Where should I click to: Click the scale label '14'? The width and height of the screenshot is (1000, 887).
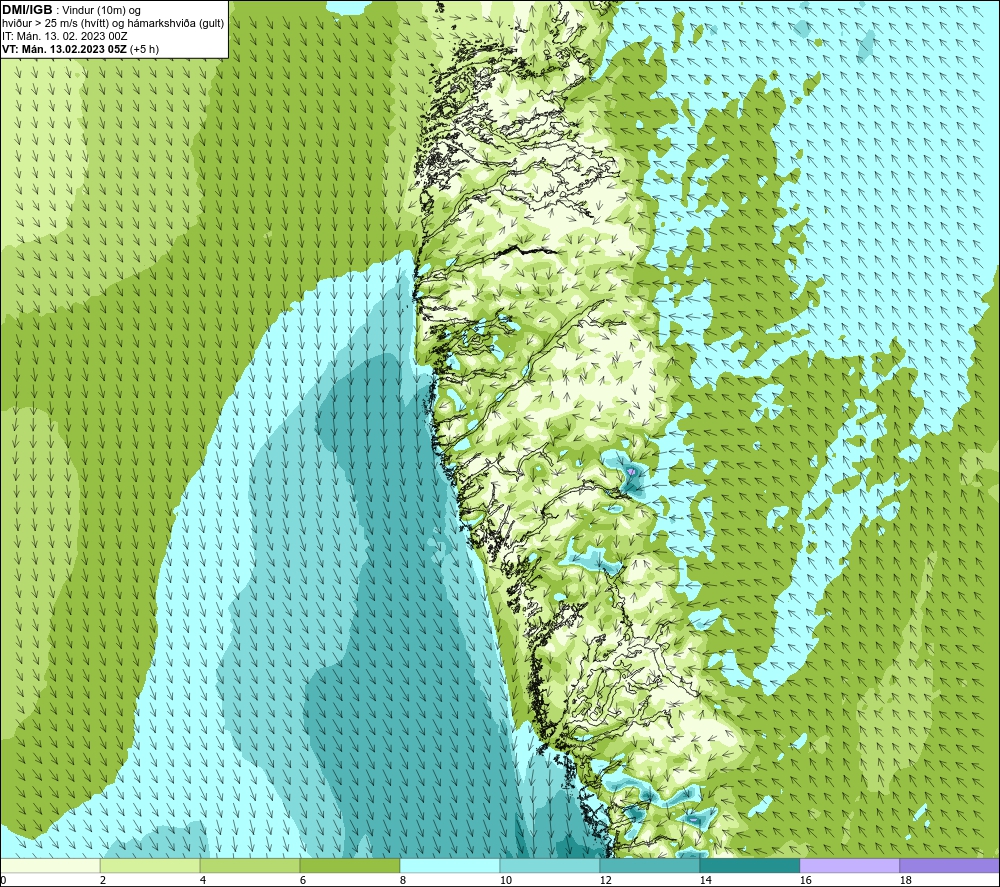(705, 881)
